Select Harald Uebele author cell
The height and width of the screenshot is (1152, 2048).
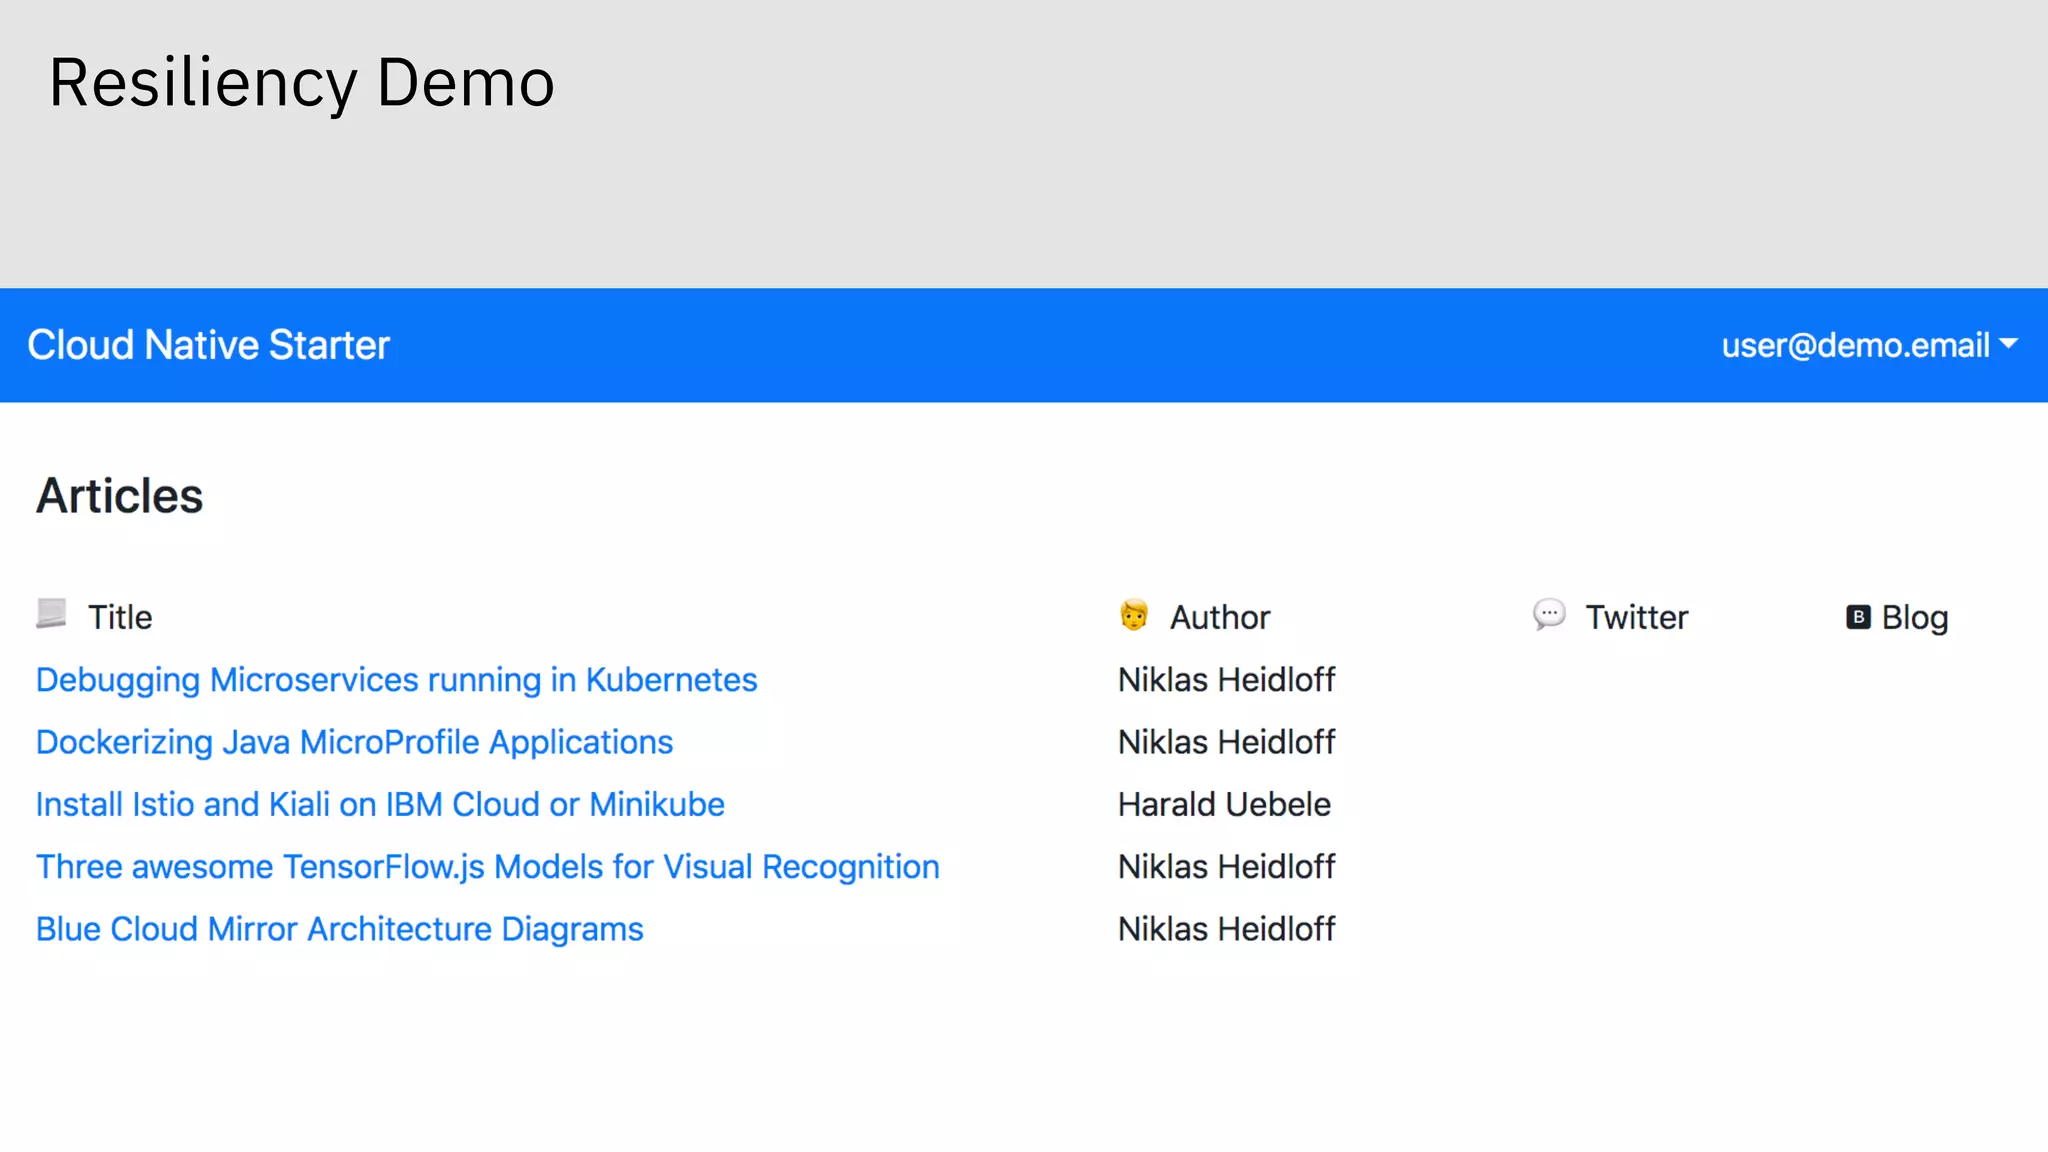pyautogui.click(x=1224, y=804)
